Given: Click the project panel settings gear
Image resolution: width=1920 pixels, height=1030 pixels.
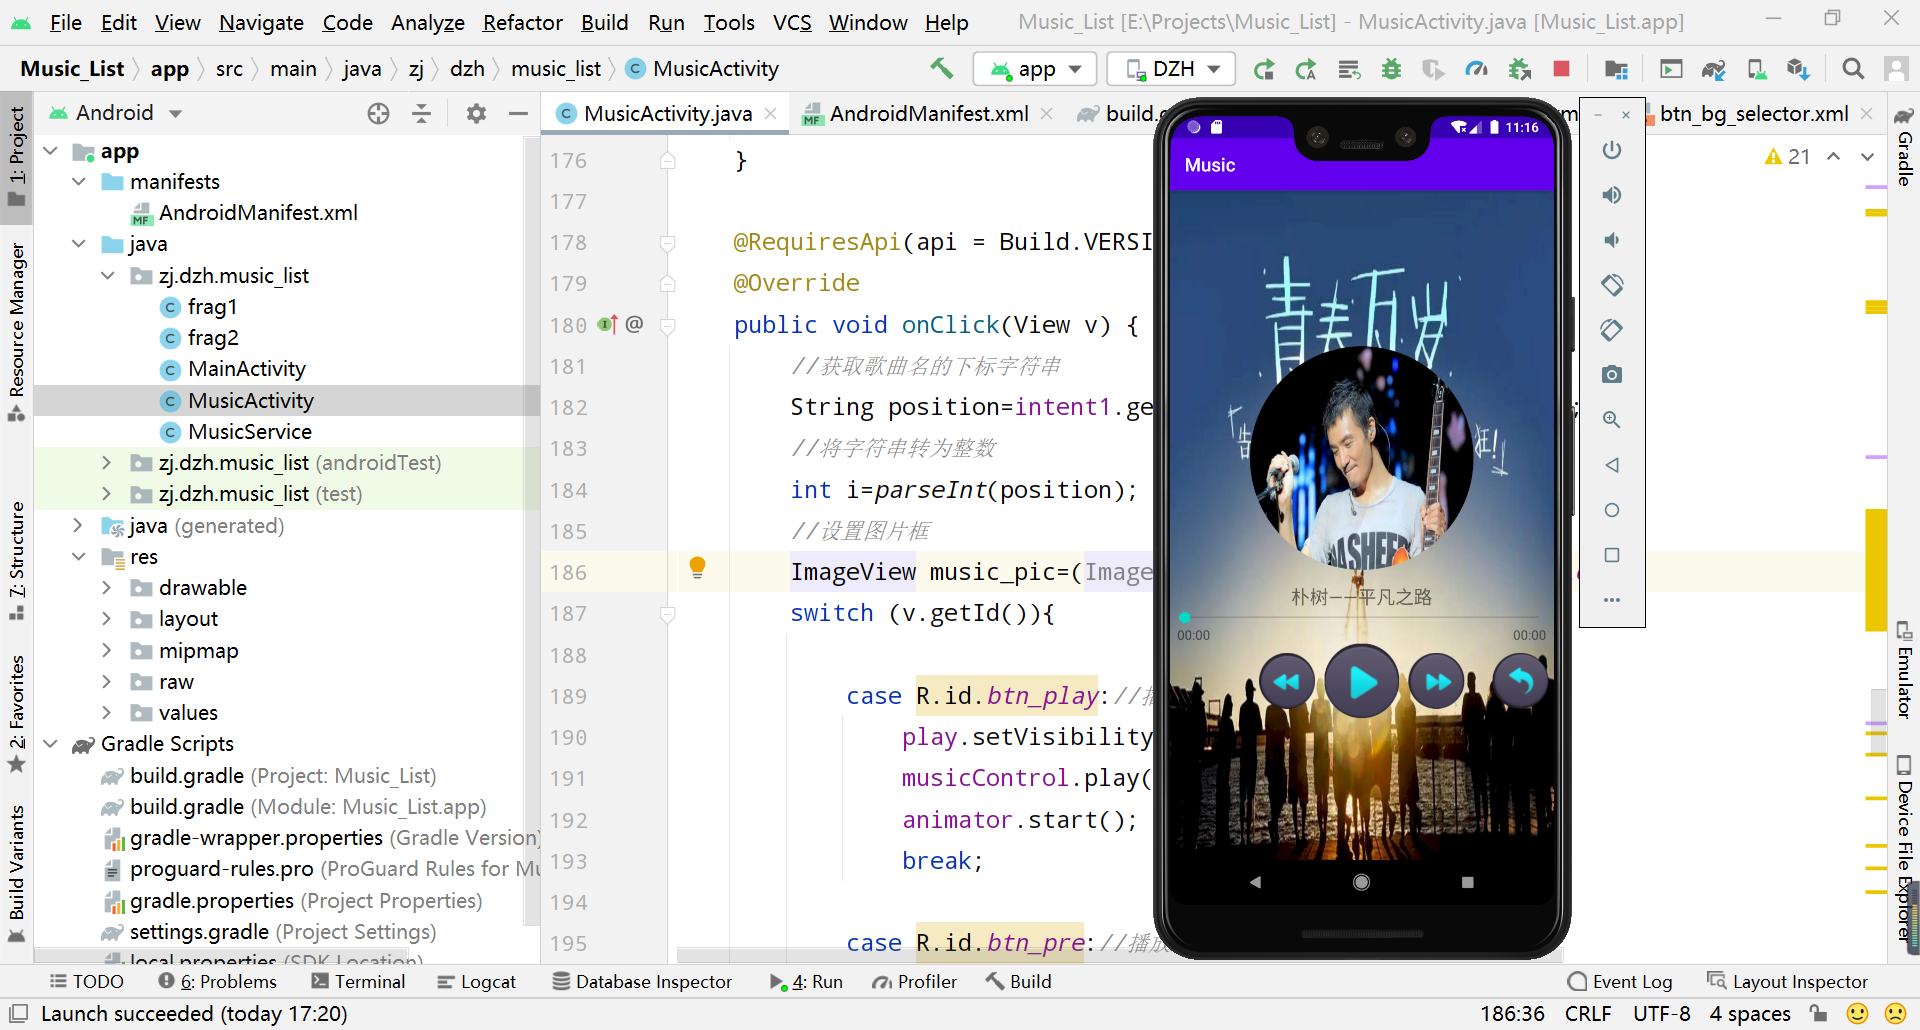Looking at the screenshot, I should click(476, 113).
